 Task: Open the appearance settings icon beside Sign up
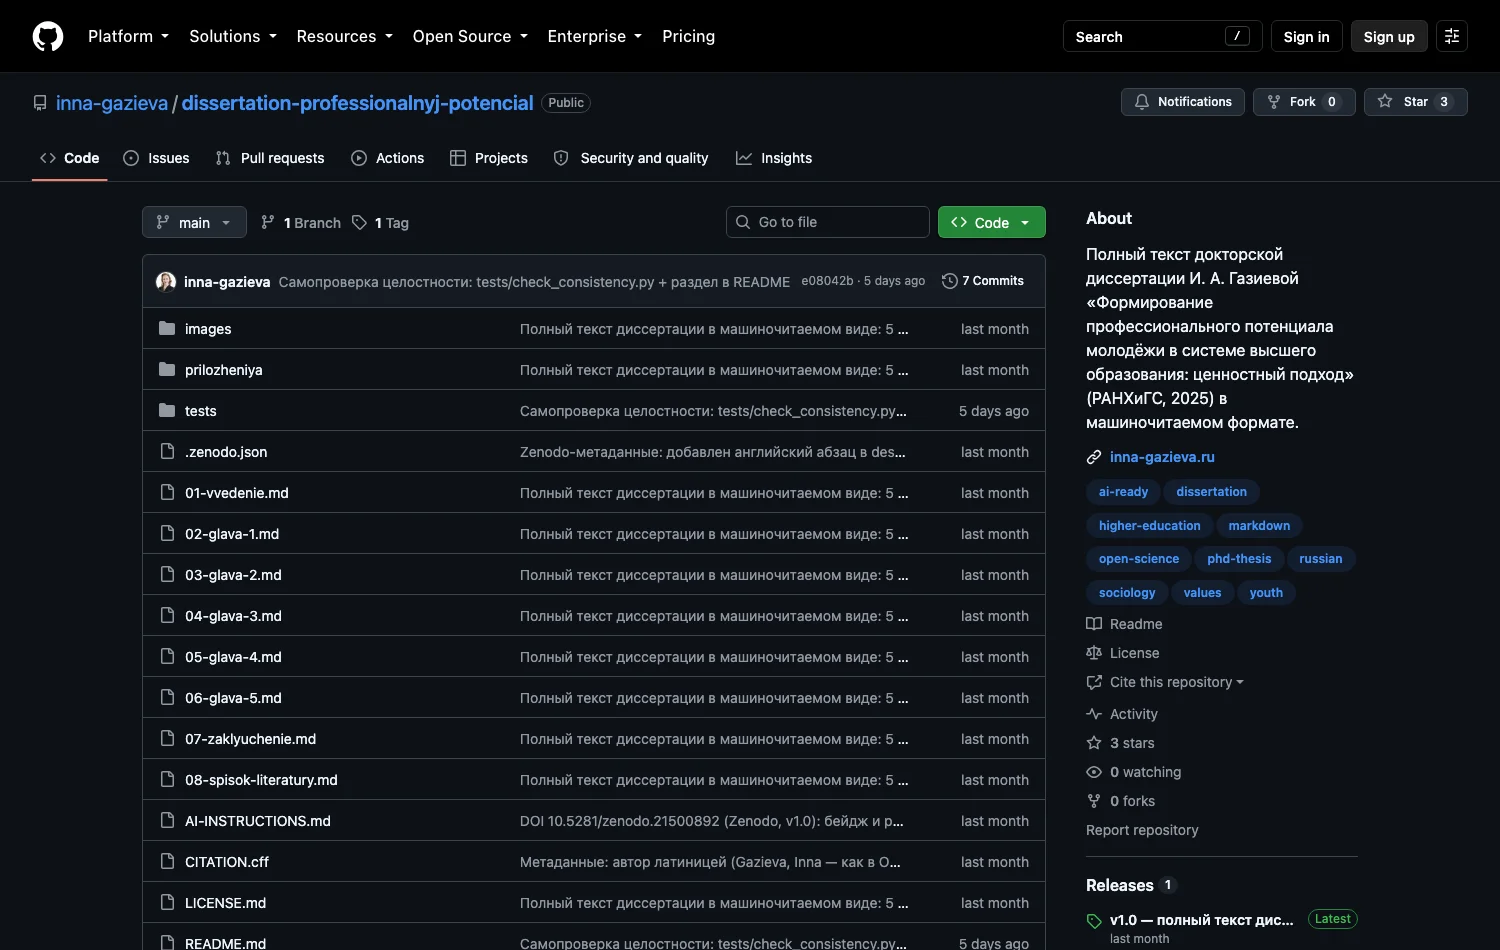pos(1452,36)
